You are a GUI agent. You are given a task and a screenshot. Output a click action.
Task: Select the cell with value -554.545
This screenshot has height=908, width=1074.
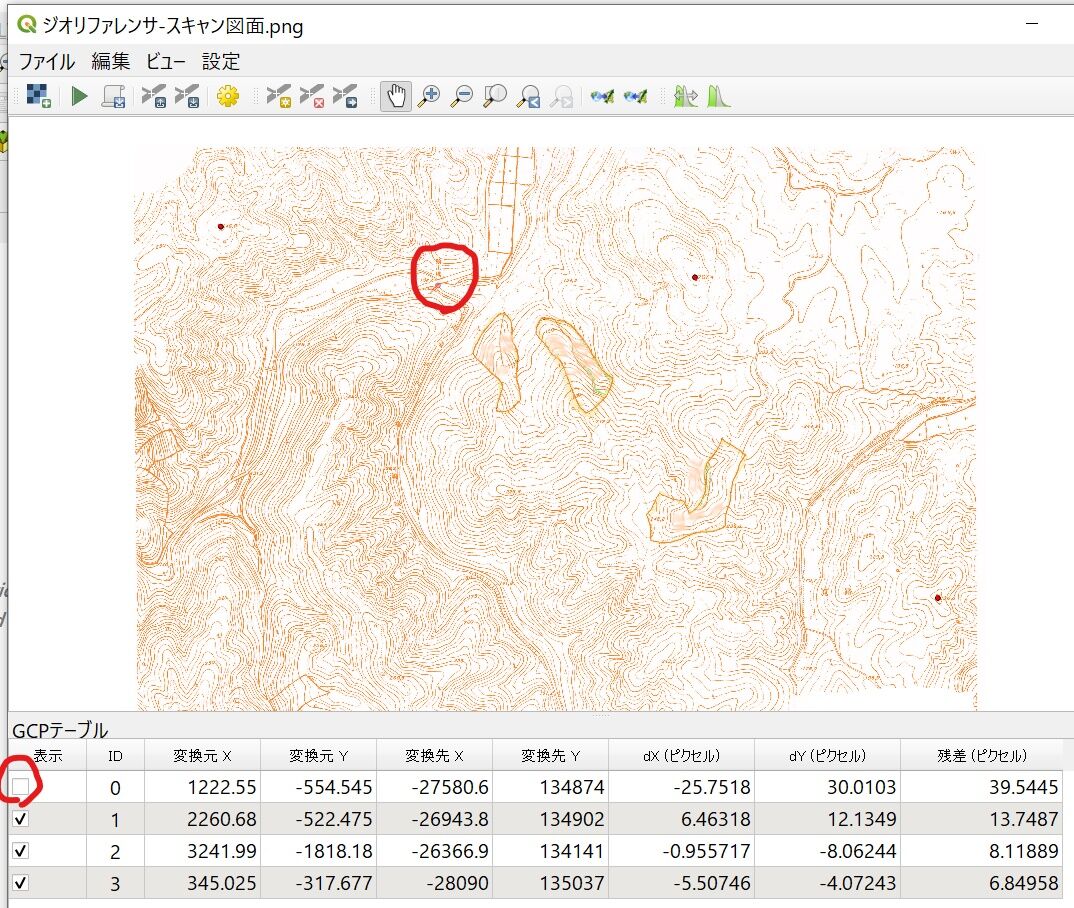coord(318,787)
